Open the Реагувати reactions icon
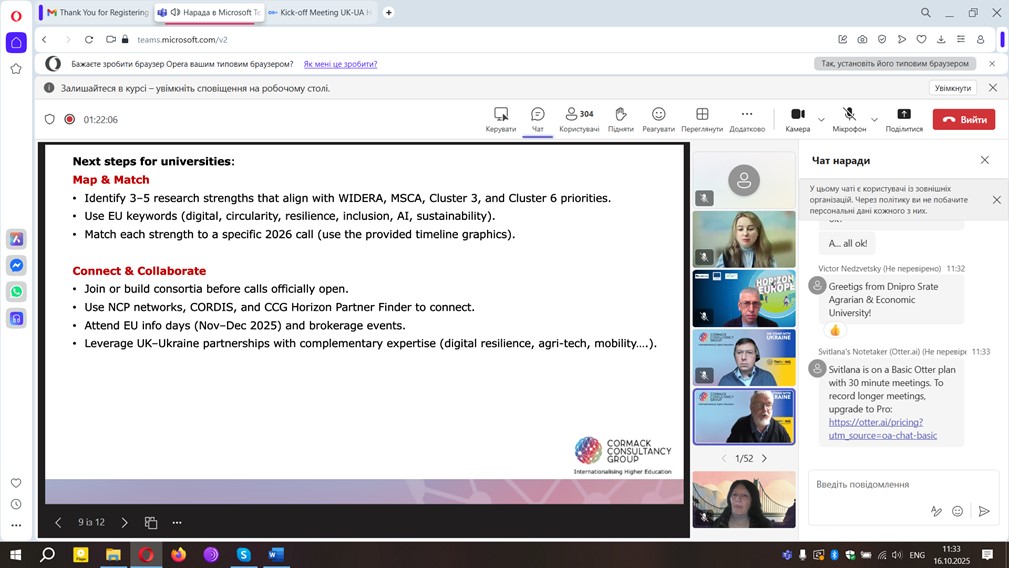Screen dimensions: 1009x568 (658, 115)
